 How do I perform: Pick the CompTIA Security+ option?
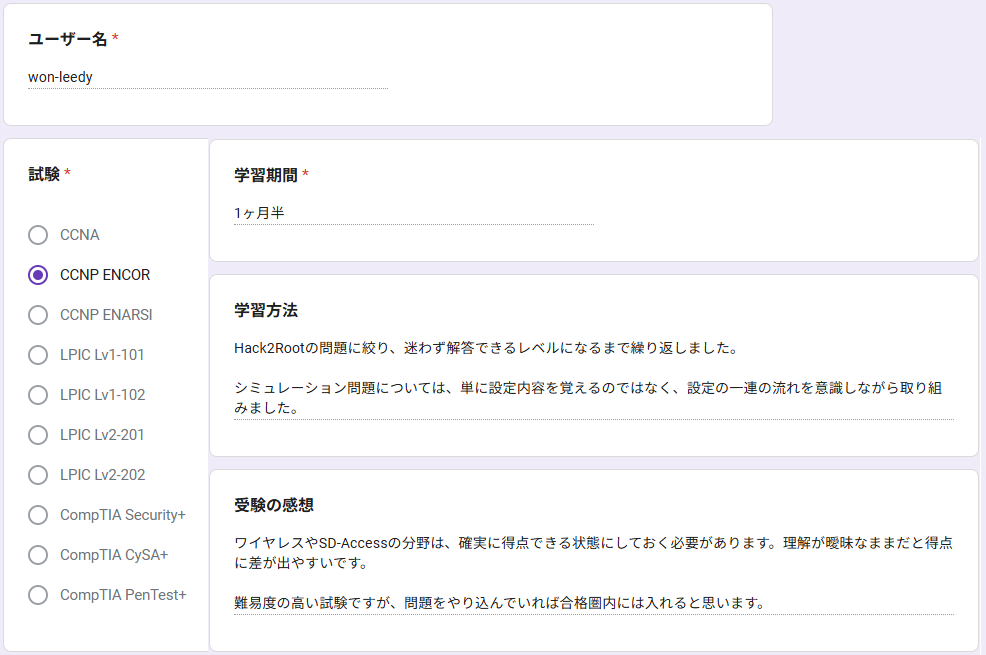click(38, 515)
